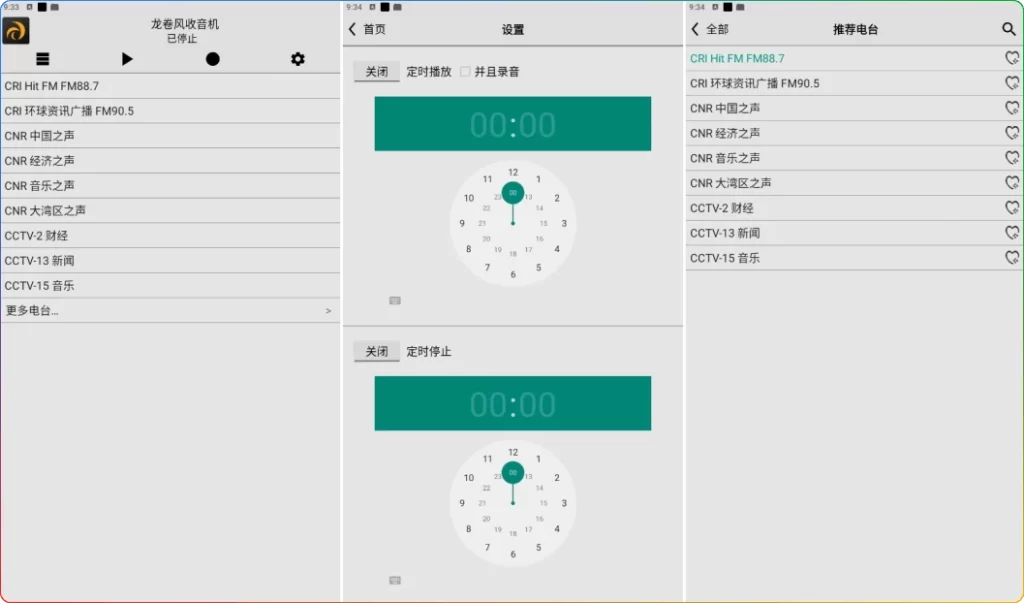The height and width of the screenshot is (603, 1024).
Task: Select CNR 中国之声 on main list
Action: coord(170,135)
